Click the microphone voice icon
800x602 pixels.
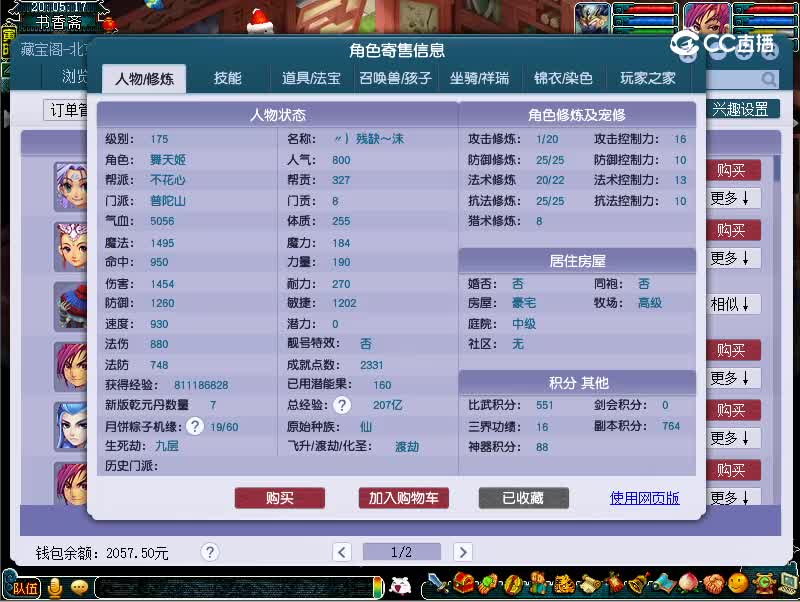(55, 588)
